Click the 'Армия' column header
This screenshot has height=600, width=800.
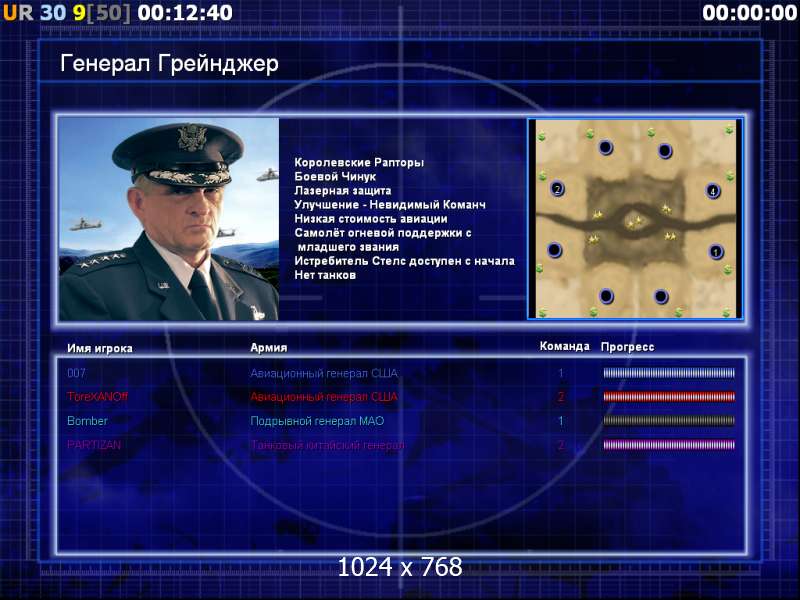click(x=269, y=347)
